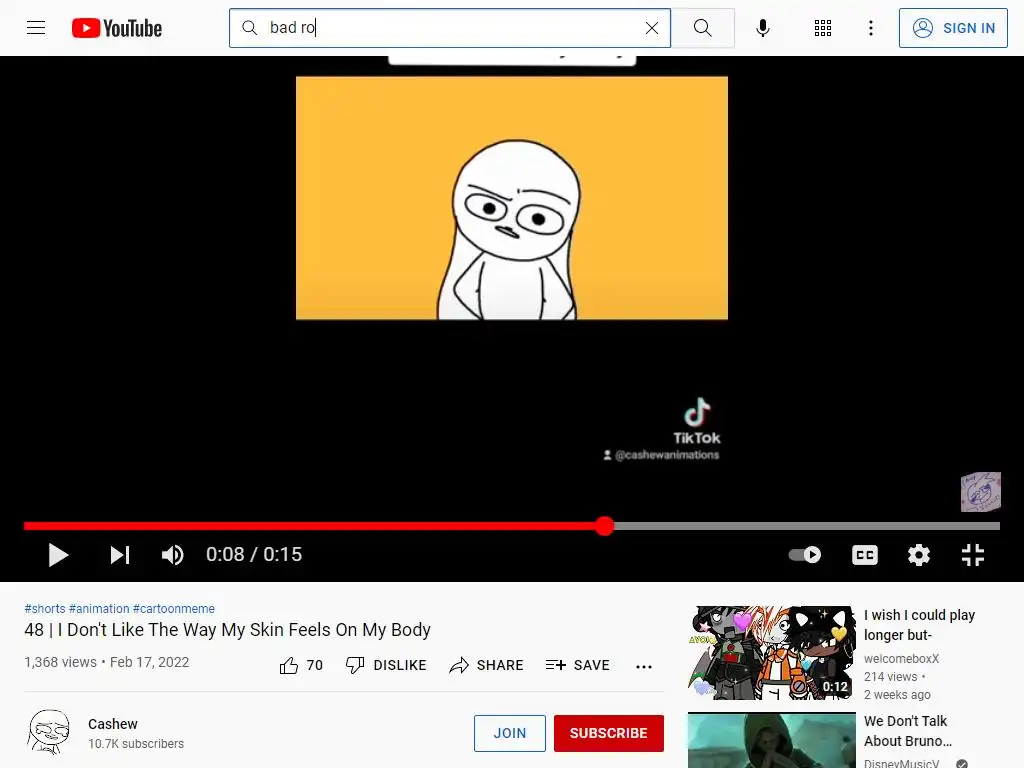Open the Cashew channel avatar

[x=48, y=732]
